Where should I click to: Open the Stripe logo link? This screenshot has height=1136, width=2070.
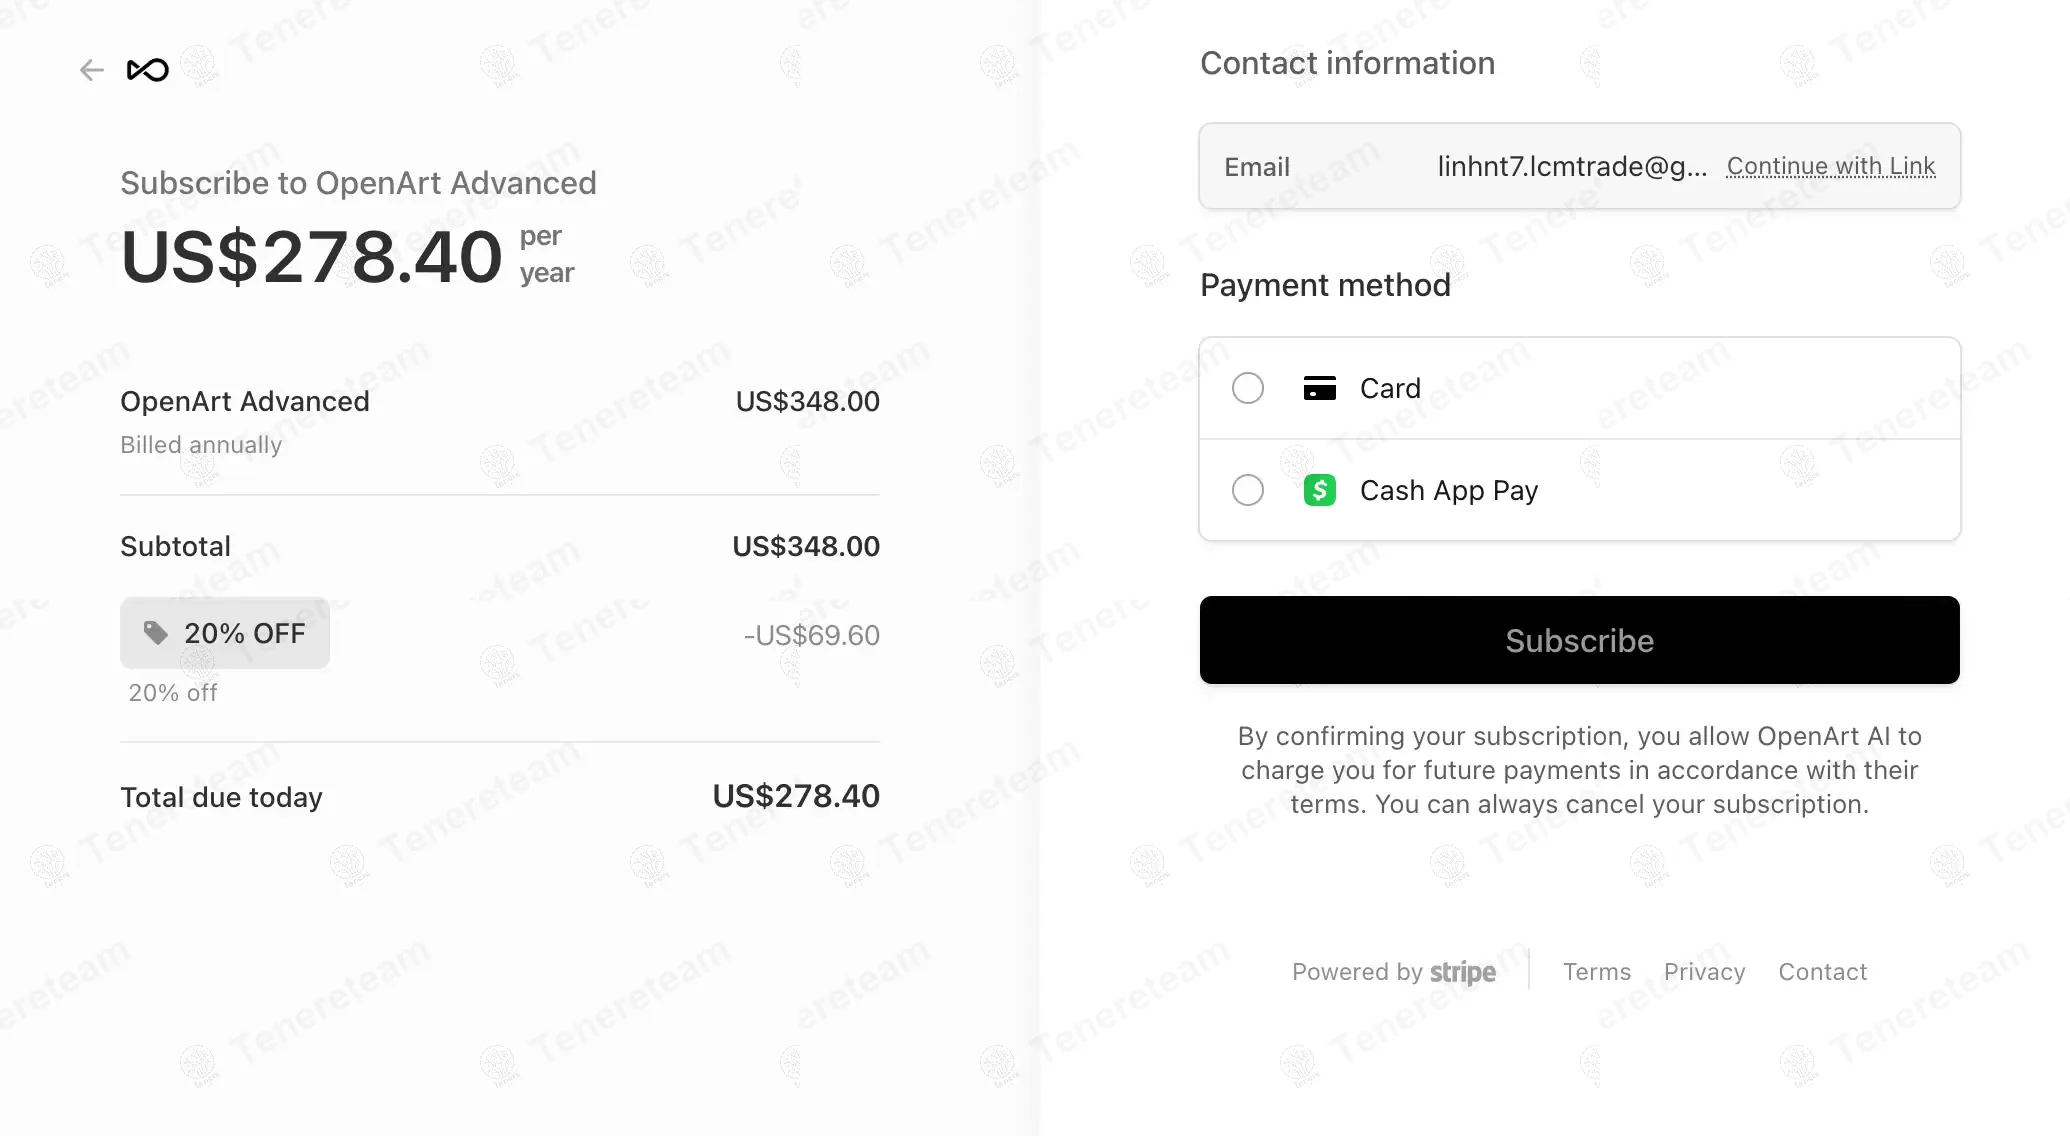[x=1462, y=972]
